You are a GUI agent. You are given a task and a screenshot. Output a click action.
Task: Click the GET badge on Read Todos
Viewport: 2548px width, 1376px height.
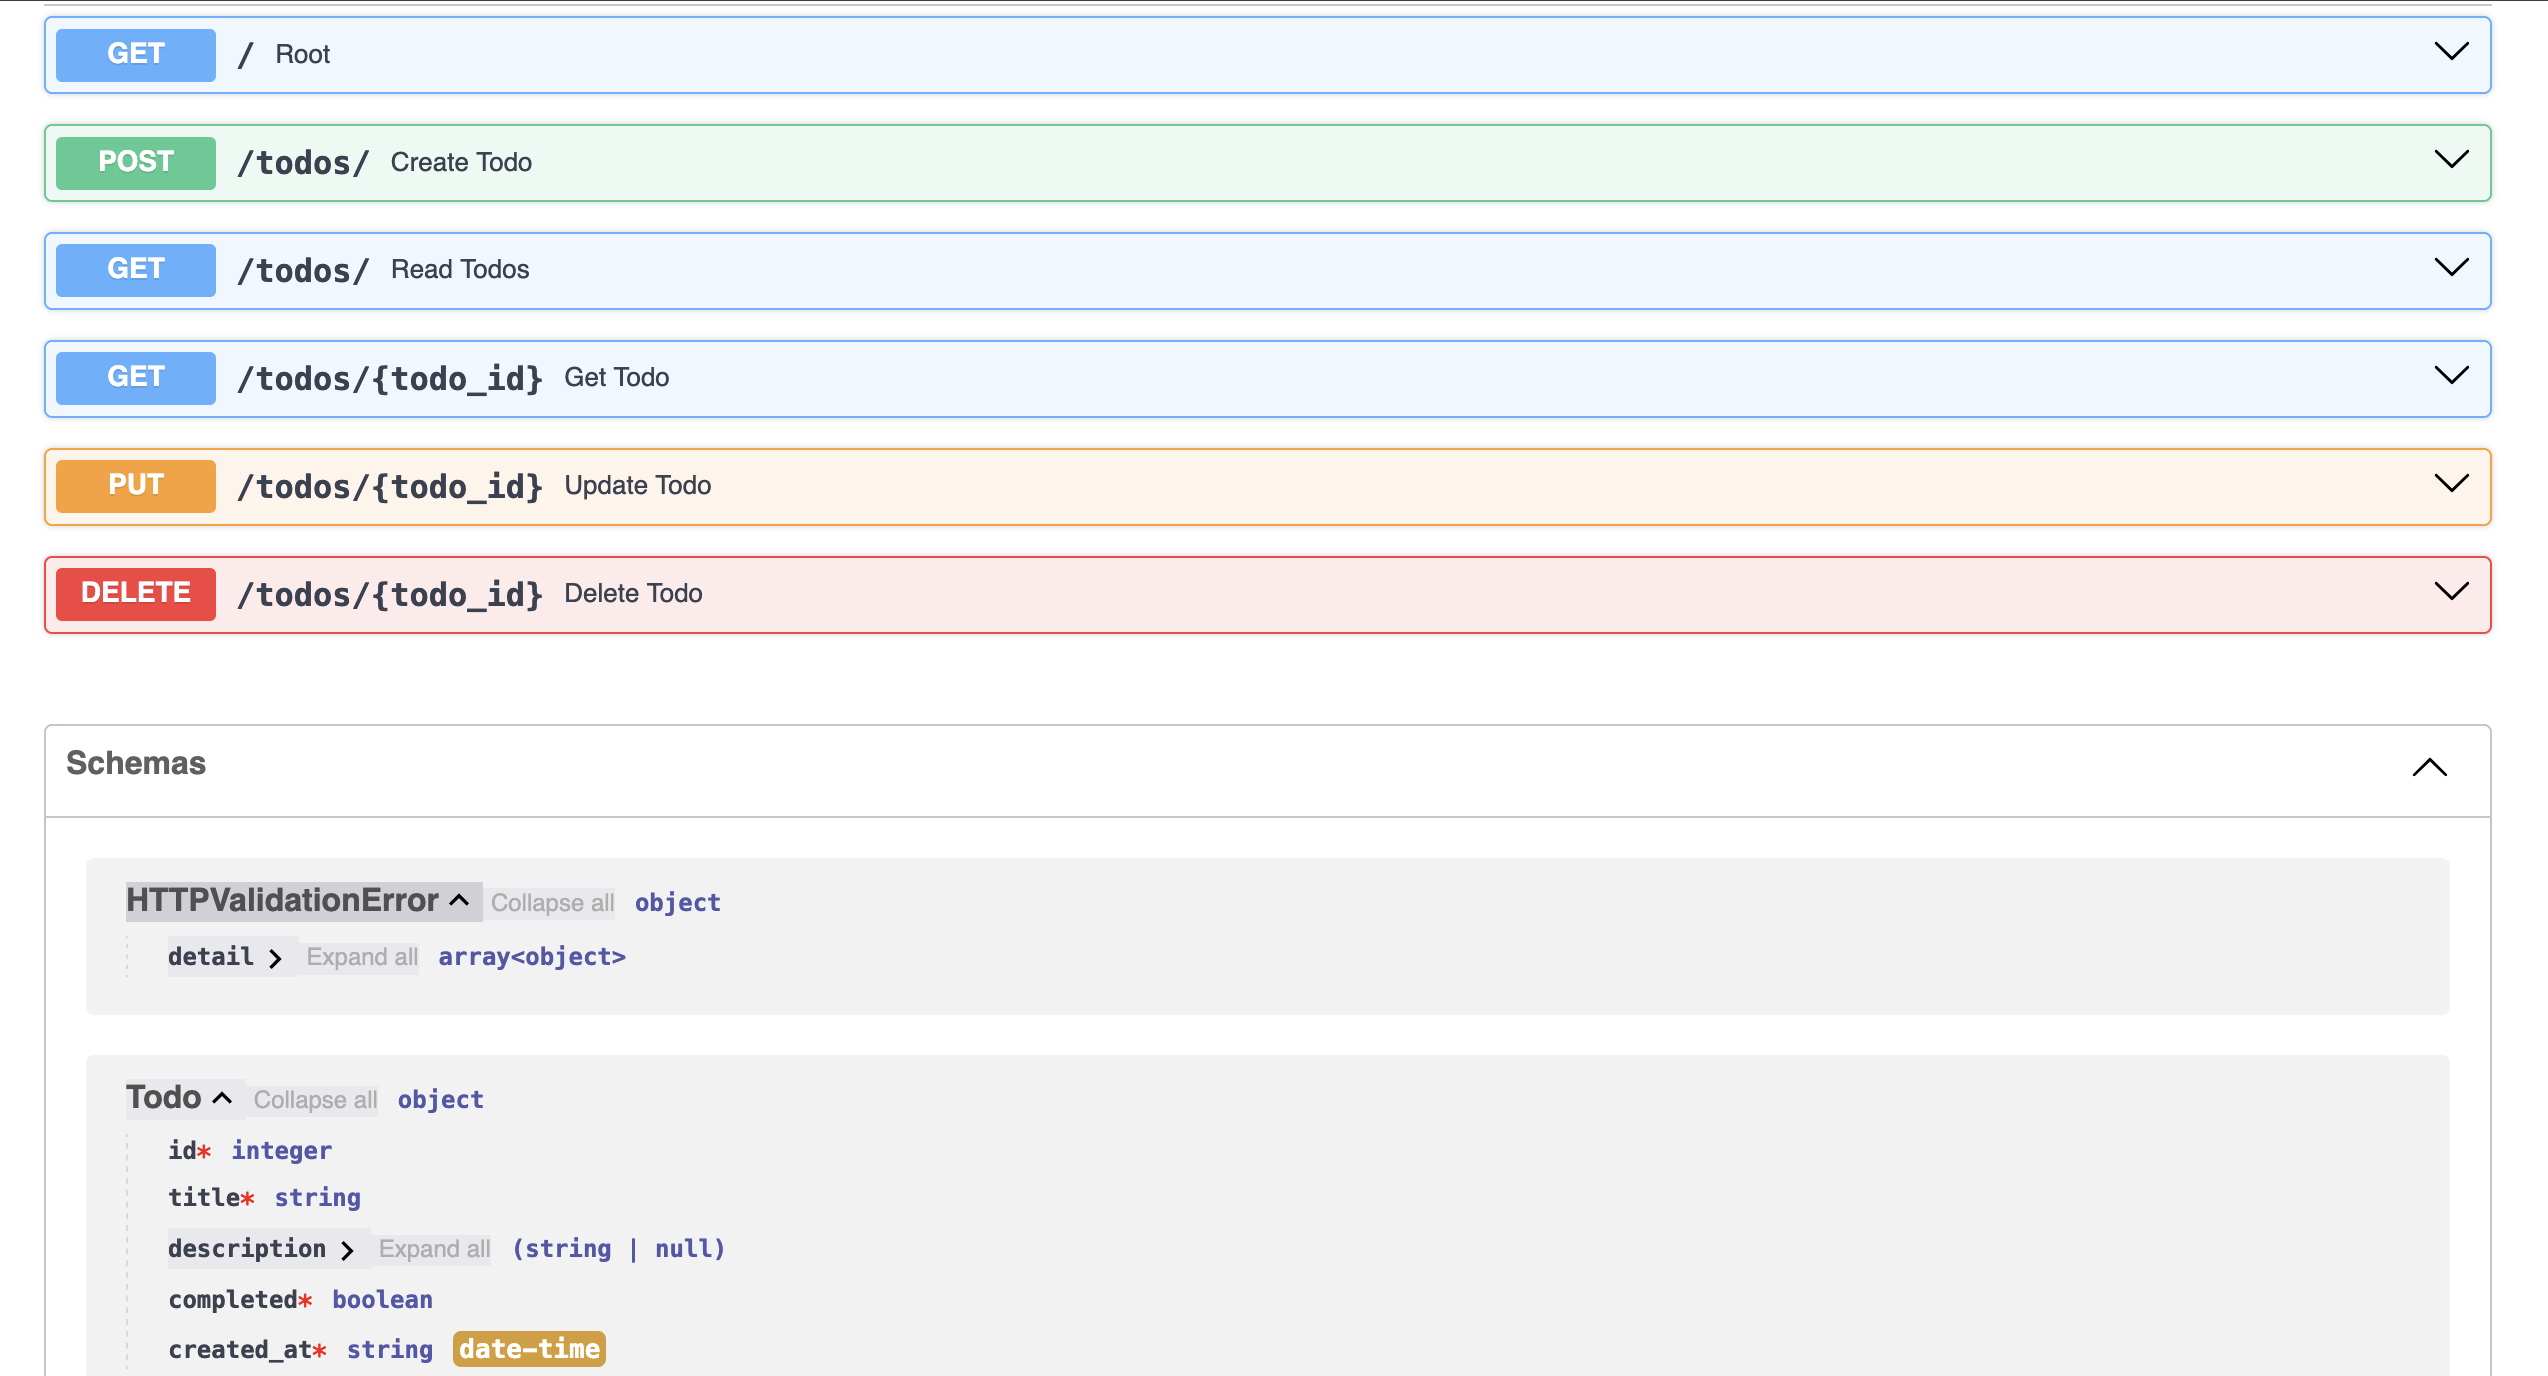[x=134, y=269]
